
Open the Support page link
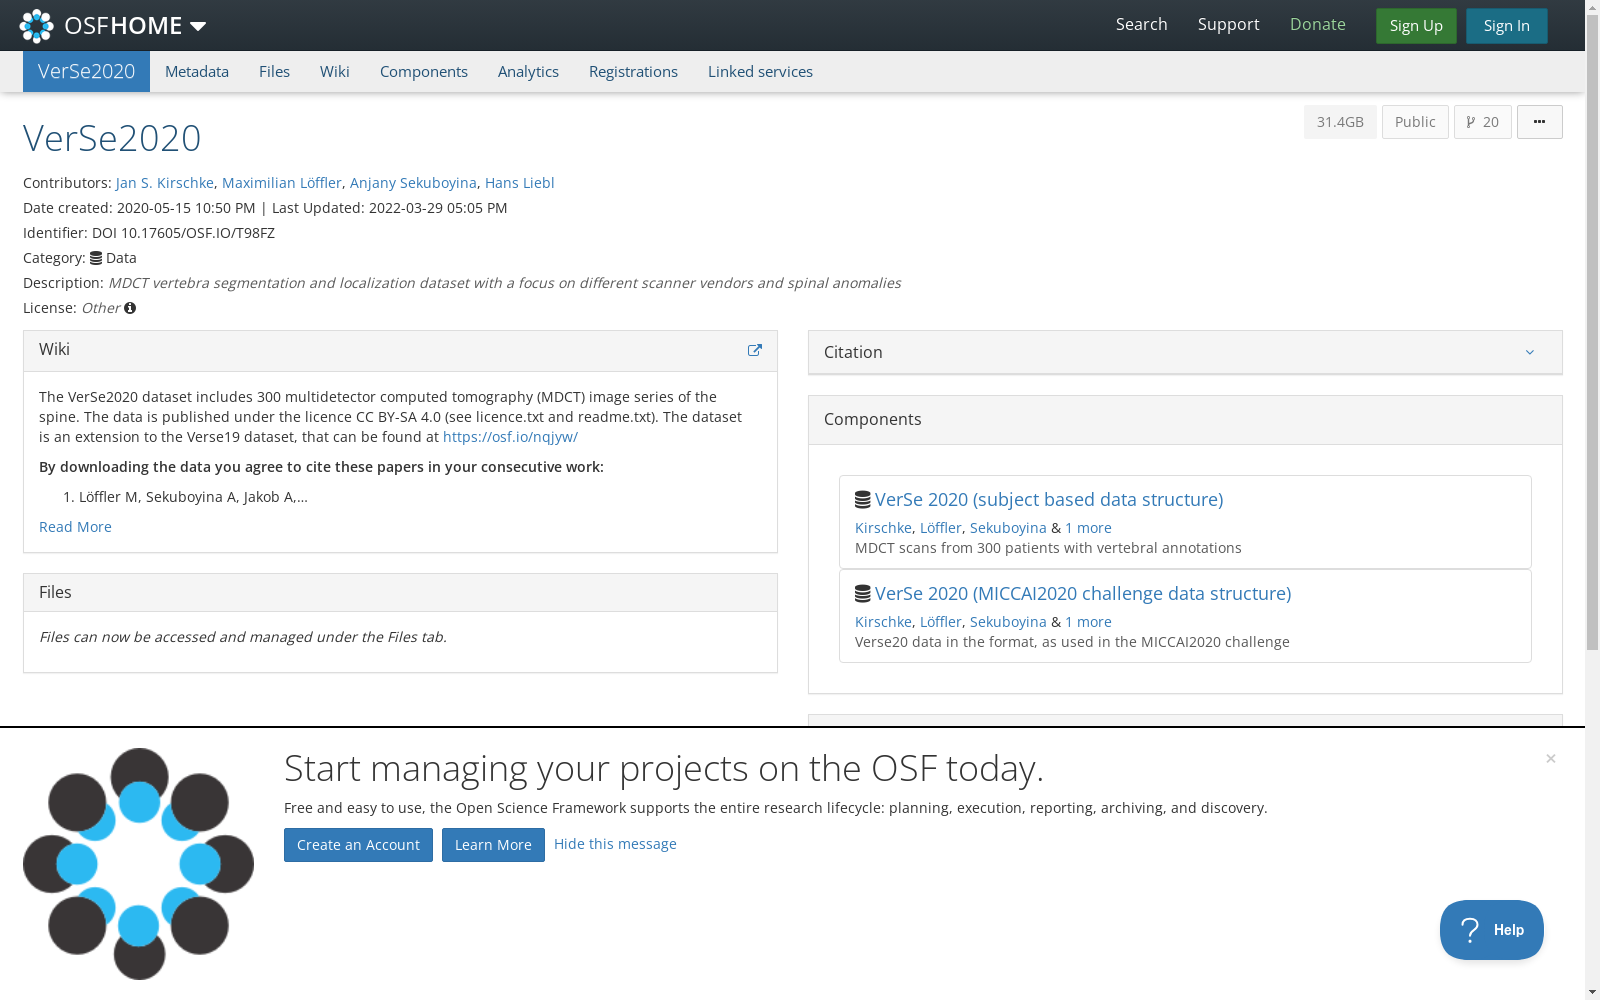pyautogui.click(x=1228, y=25)
